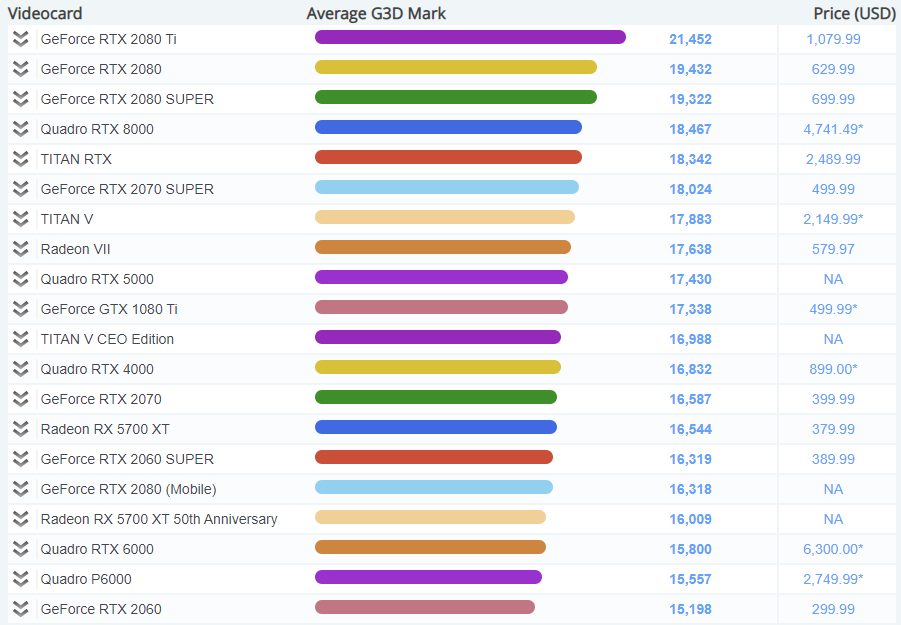Open the Radeon VII videocard link
This screenshot has width=901, height=625.
75,249
